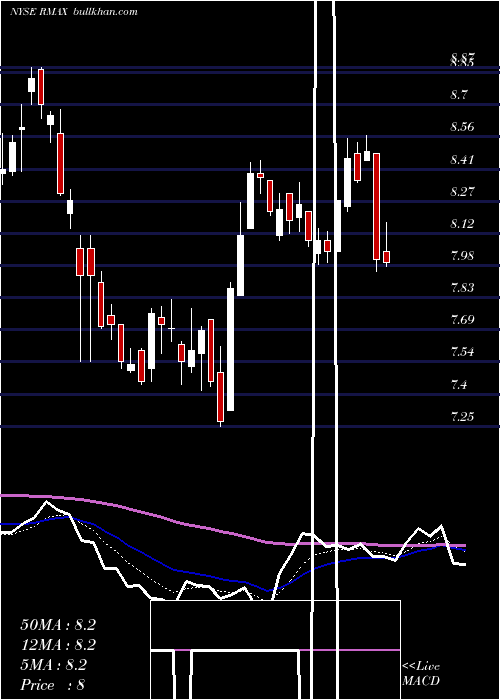Click the 7.54 price axis label
The width and height of the screenshot is (500, 700).
click(463, 352)
